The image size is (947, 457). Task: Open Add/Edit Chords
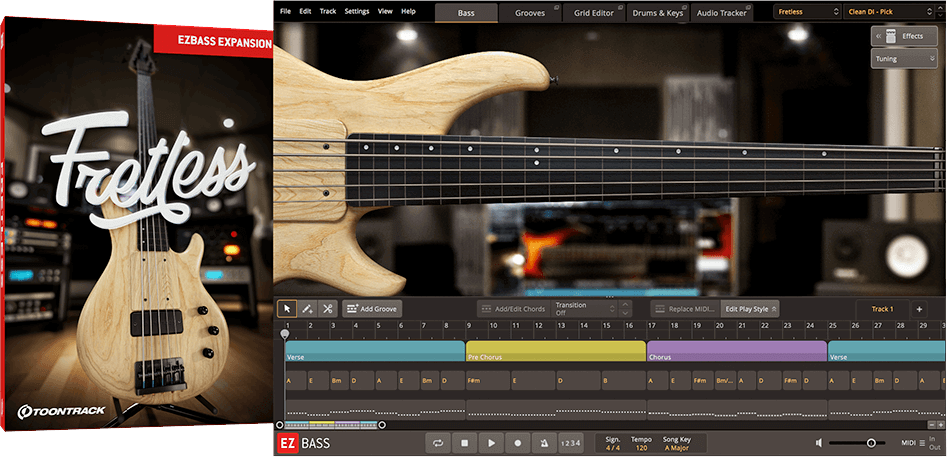point(513,308)
